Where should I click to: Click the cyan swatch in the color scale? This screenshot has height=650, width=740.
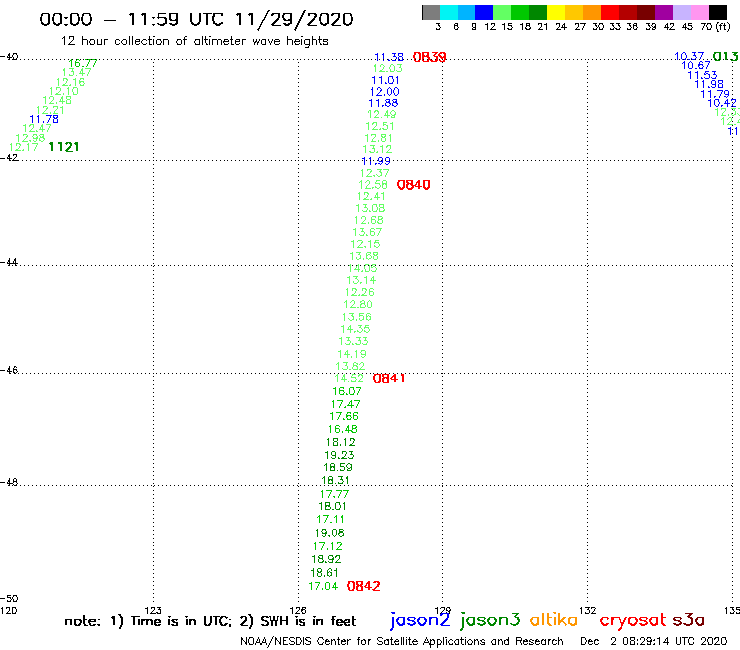click(x=449, y=12)
